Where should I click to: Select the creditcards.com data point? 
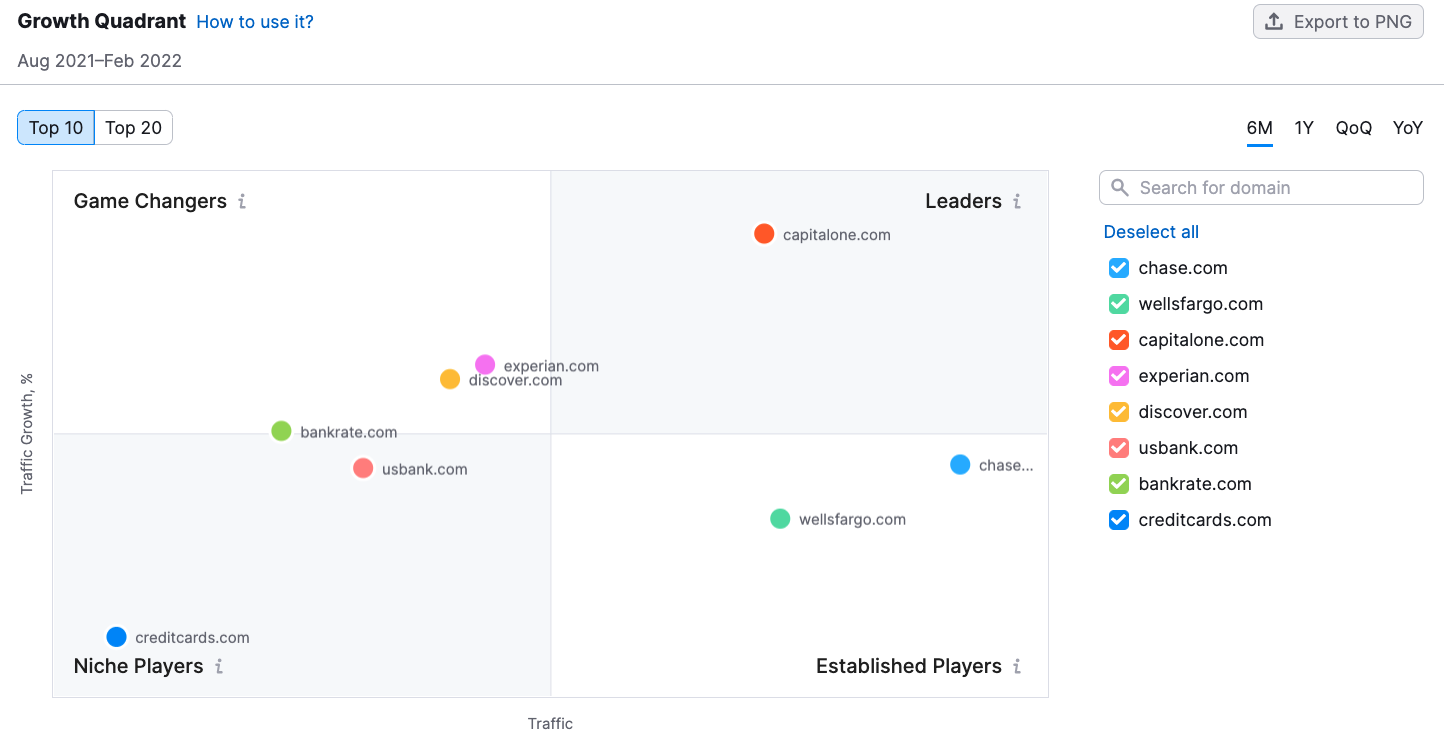pos(117,637)
